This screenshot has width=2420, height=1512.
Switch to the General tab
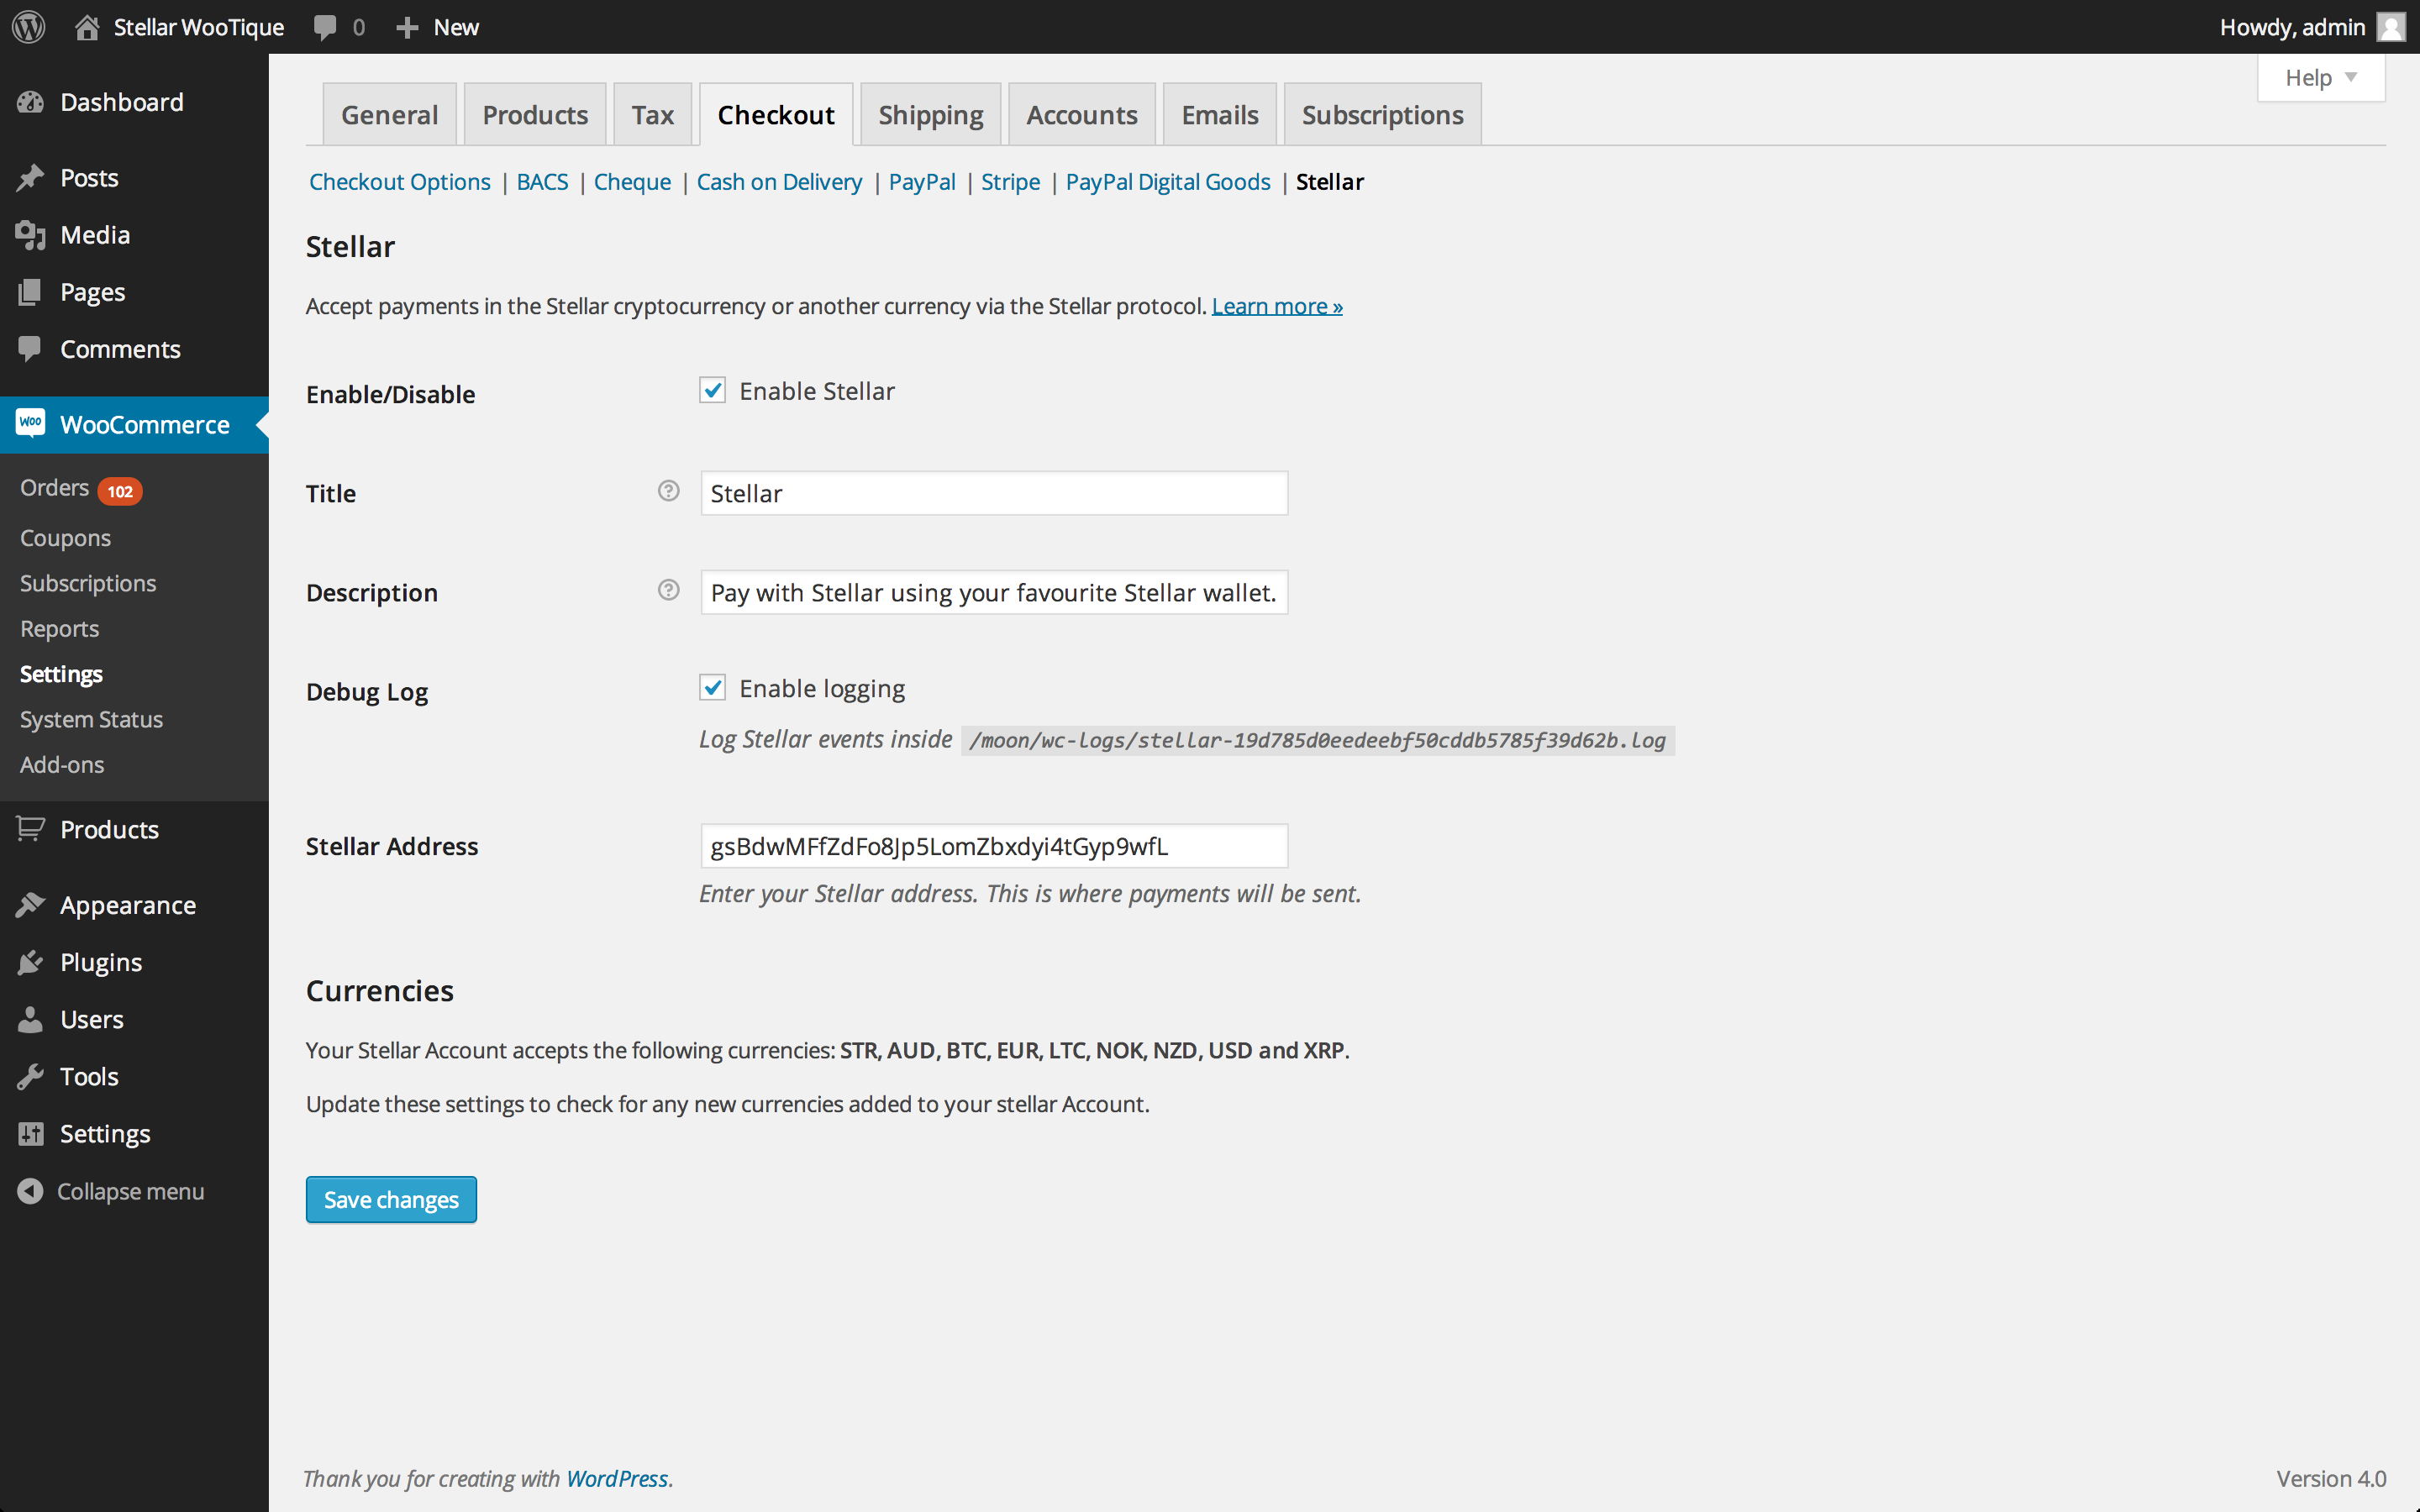click(x=389, y=114)
